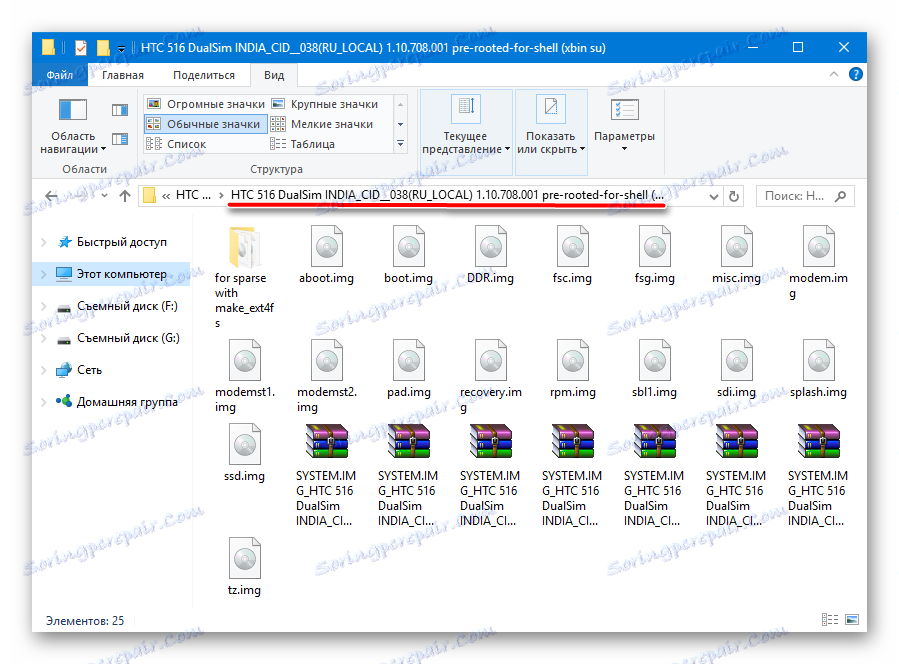Expand Этот компьютер tree node
Image resolution: width=899 pixels, height=664 pixels.
tap(44, 275)
